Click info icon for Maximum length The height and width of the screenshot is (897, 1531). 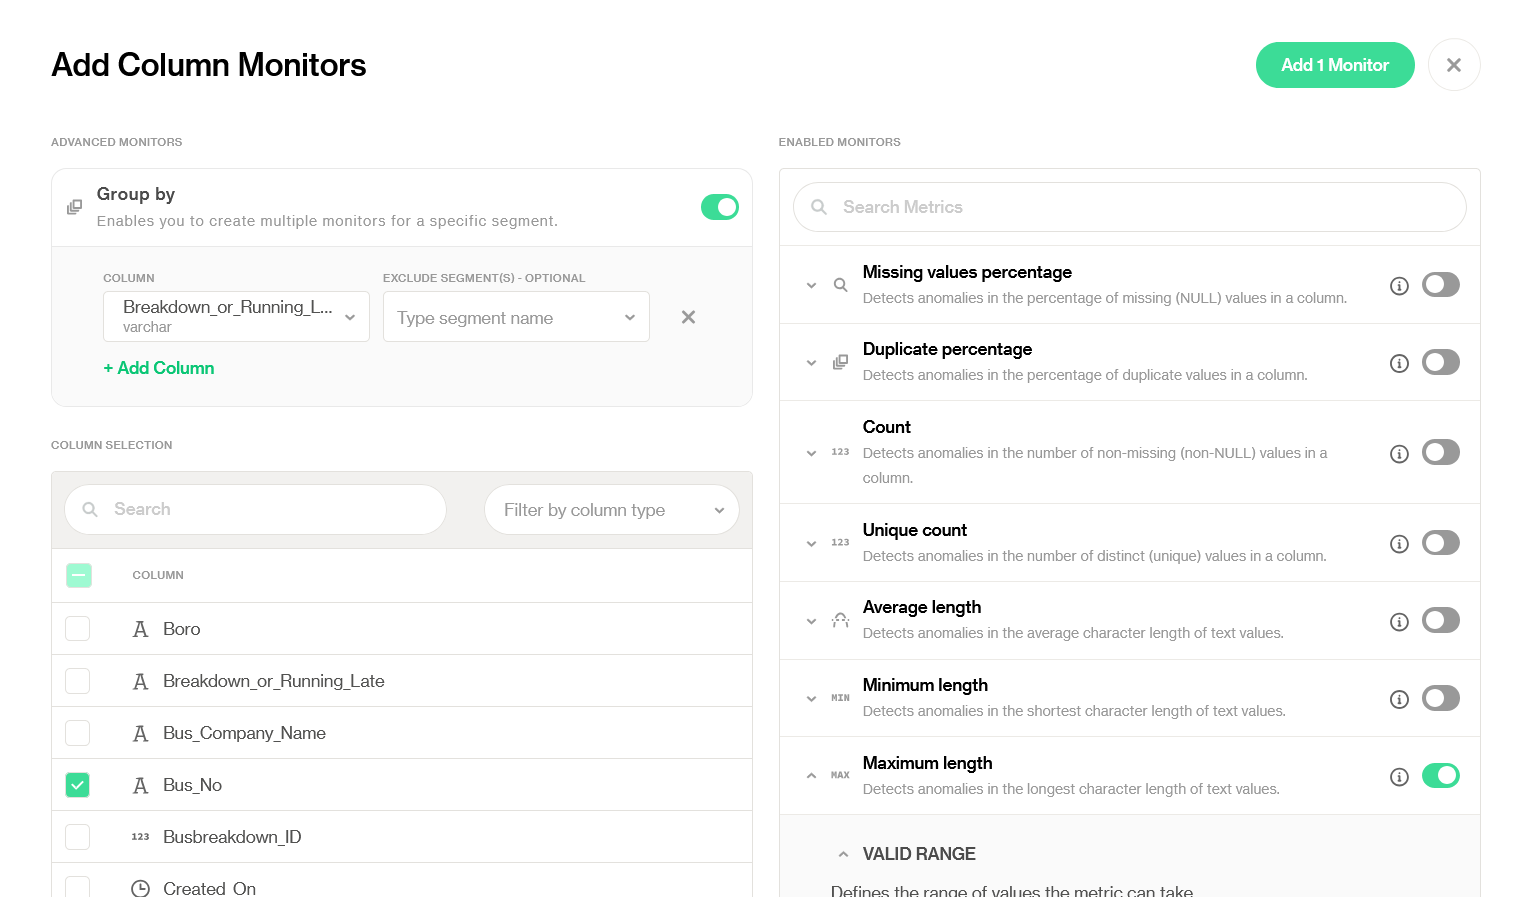1399,777
